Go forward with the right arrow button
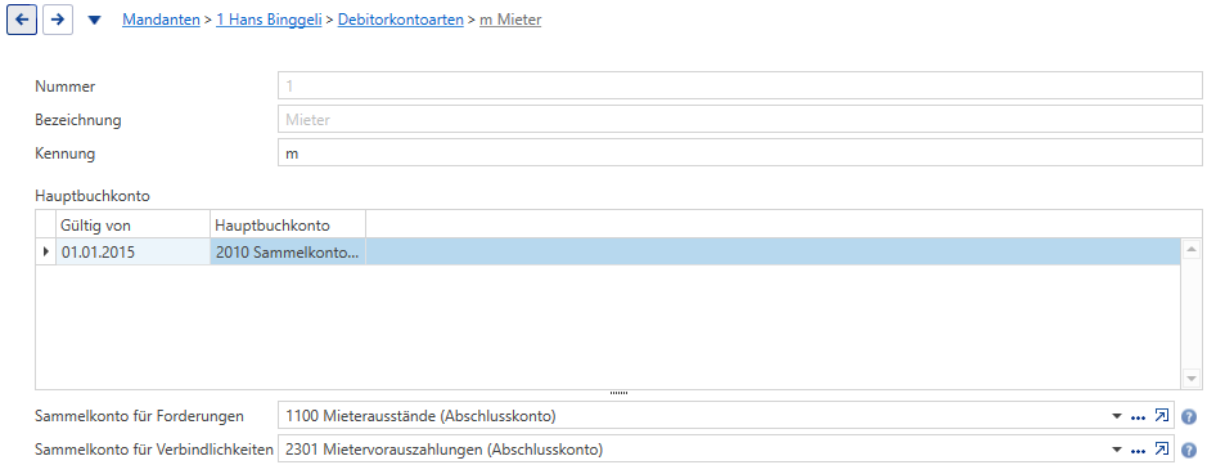1207x465 pixels. click(x=58, y=19)
